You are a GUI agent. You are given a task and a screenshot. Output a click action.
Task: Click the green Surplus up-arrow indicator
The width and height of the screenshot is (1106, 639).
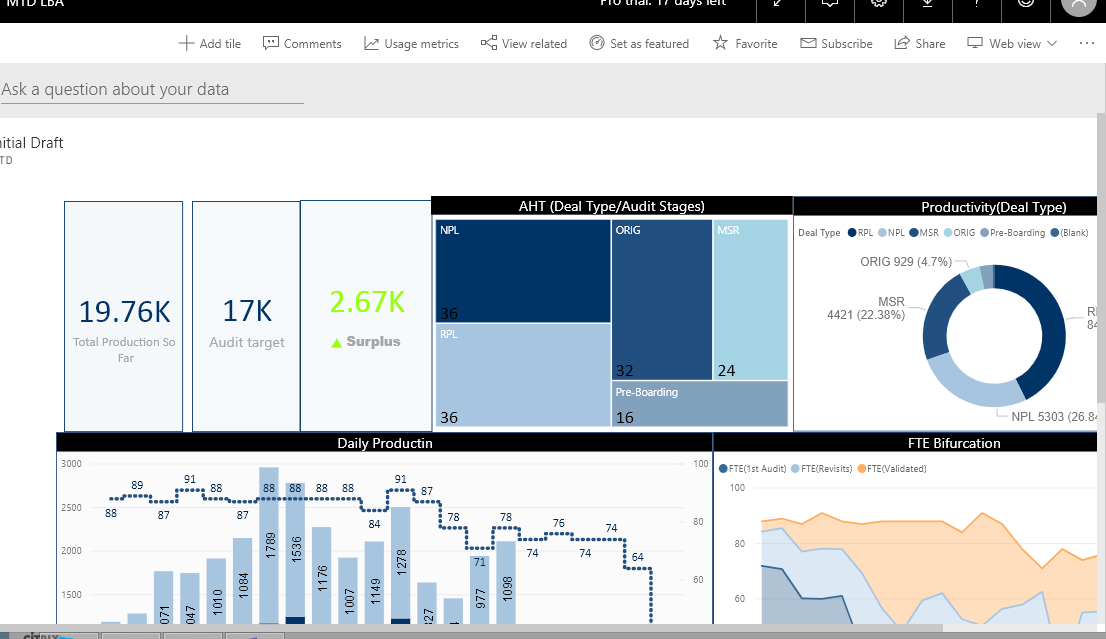coord(336,343)
